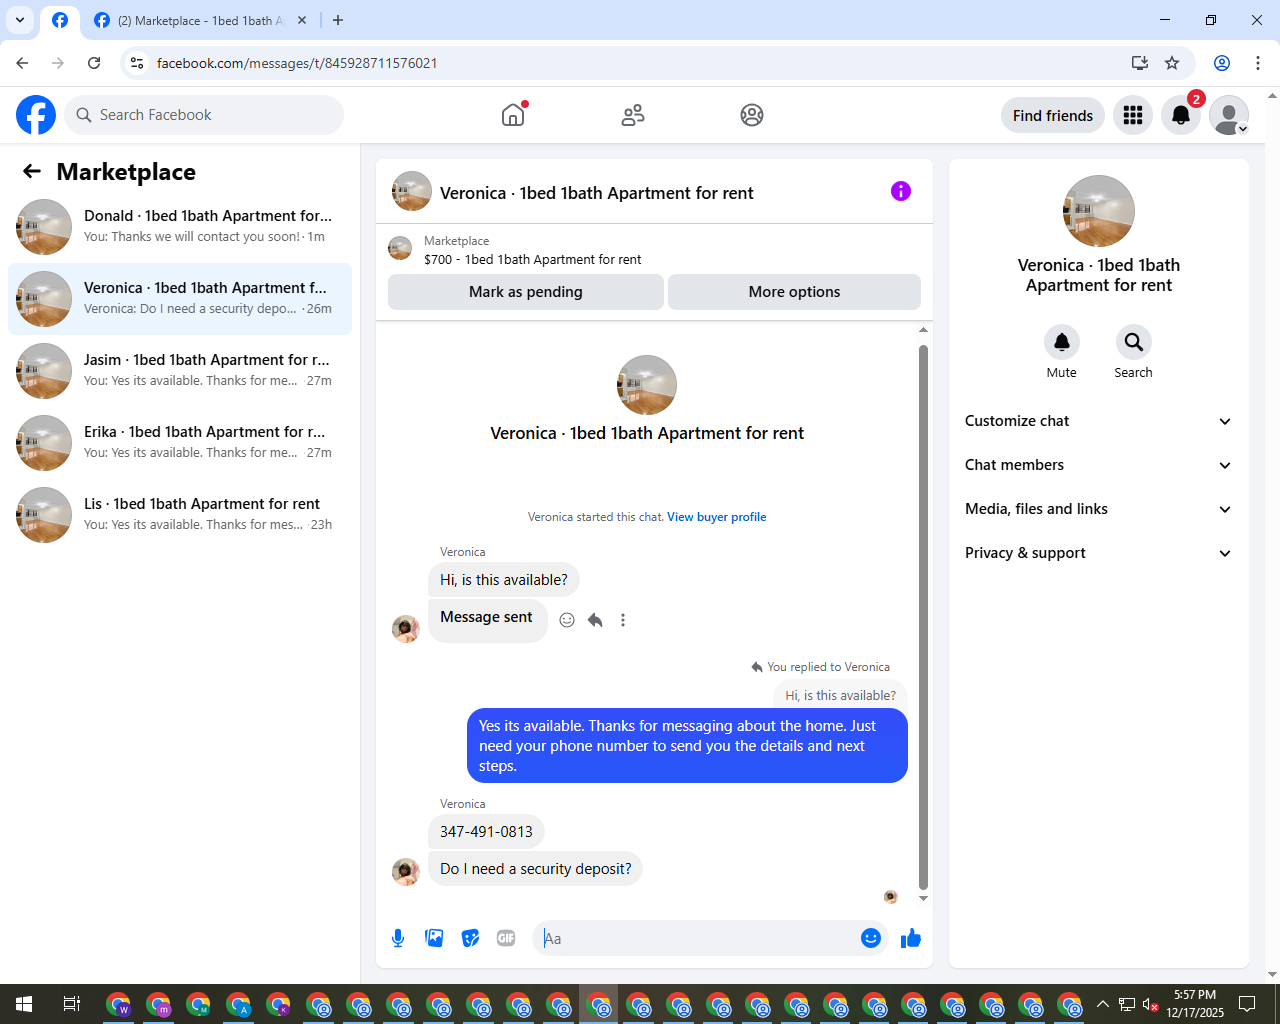Open Donald's apartment conversation
This screenshot has height=1024, width=1280.
[x=180, y=227]
